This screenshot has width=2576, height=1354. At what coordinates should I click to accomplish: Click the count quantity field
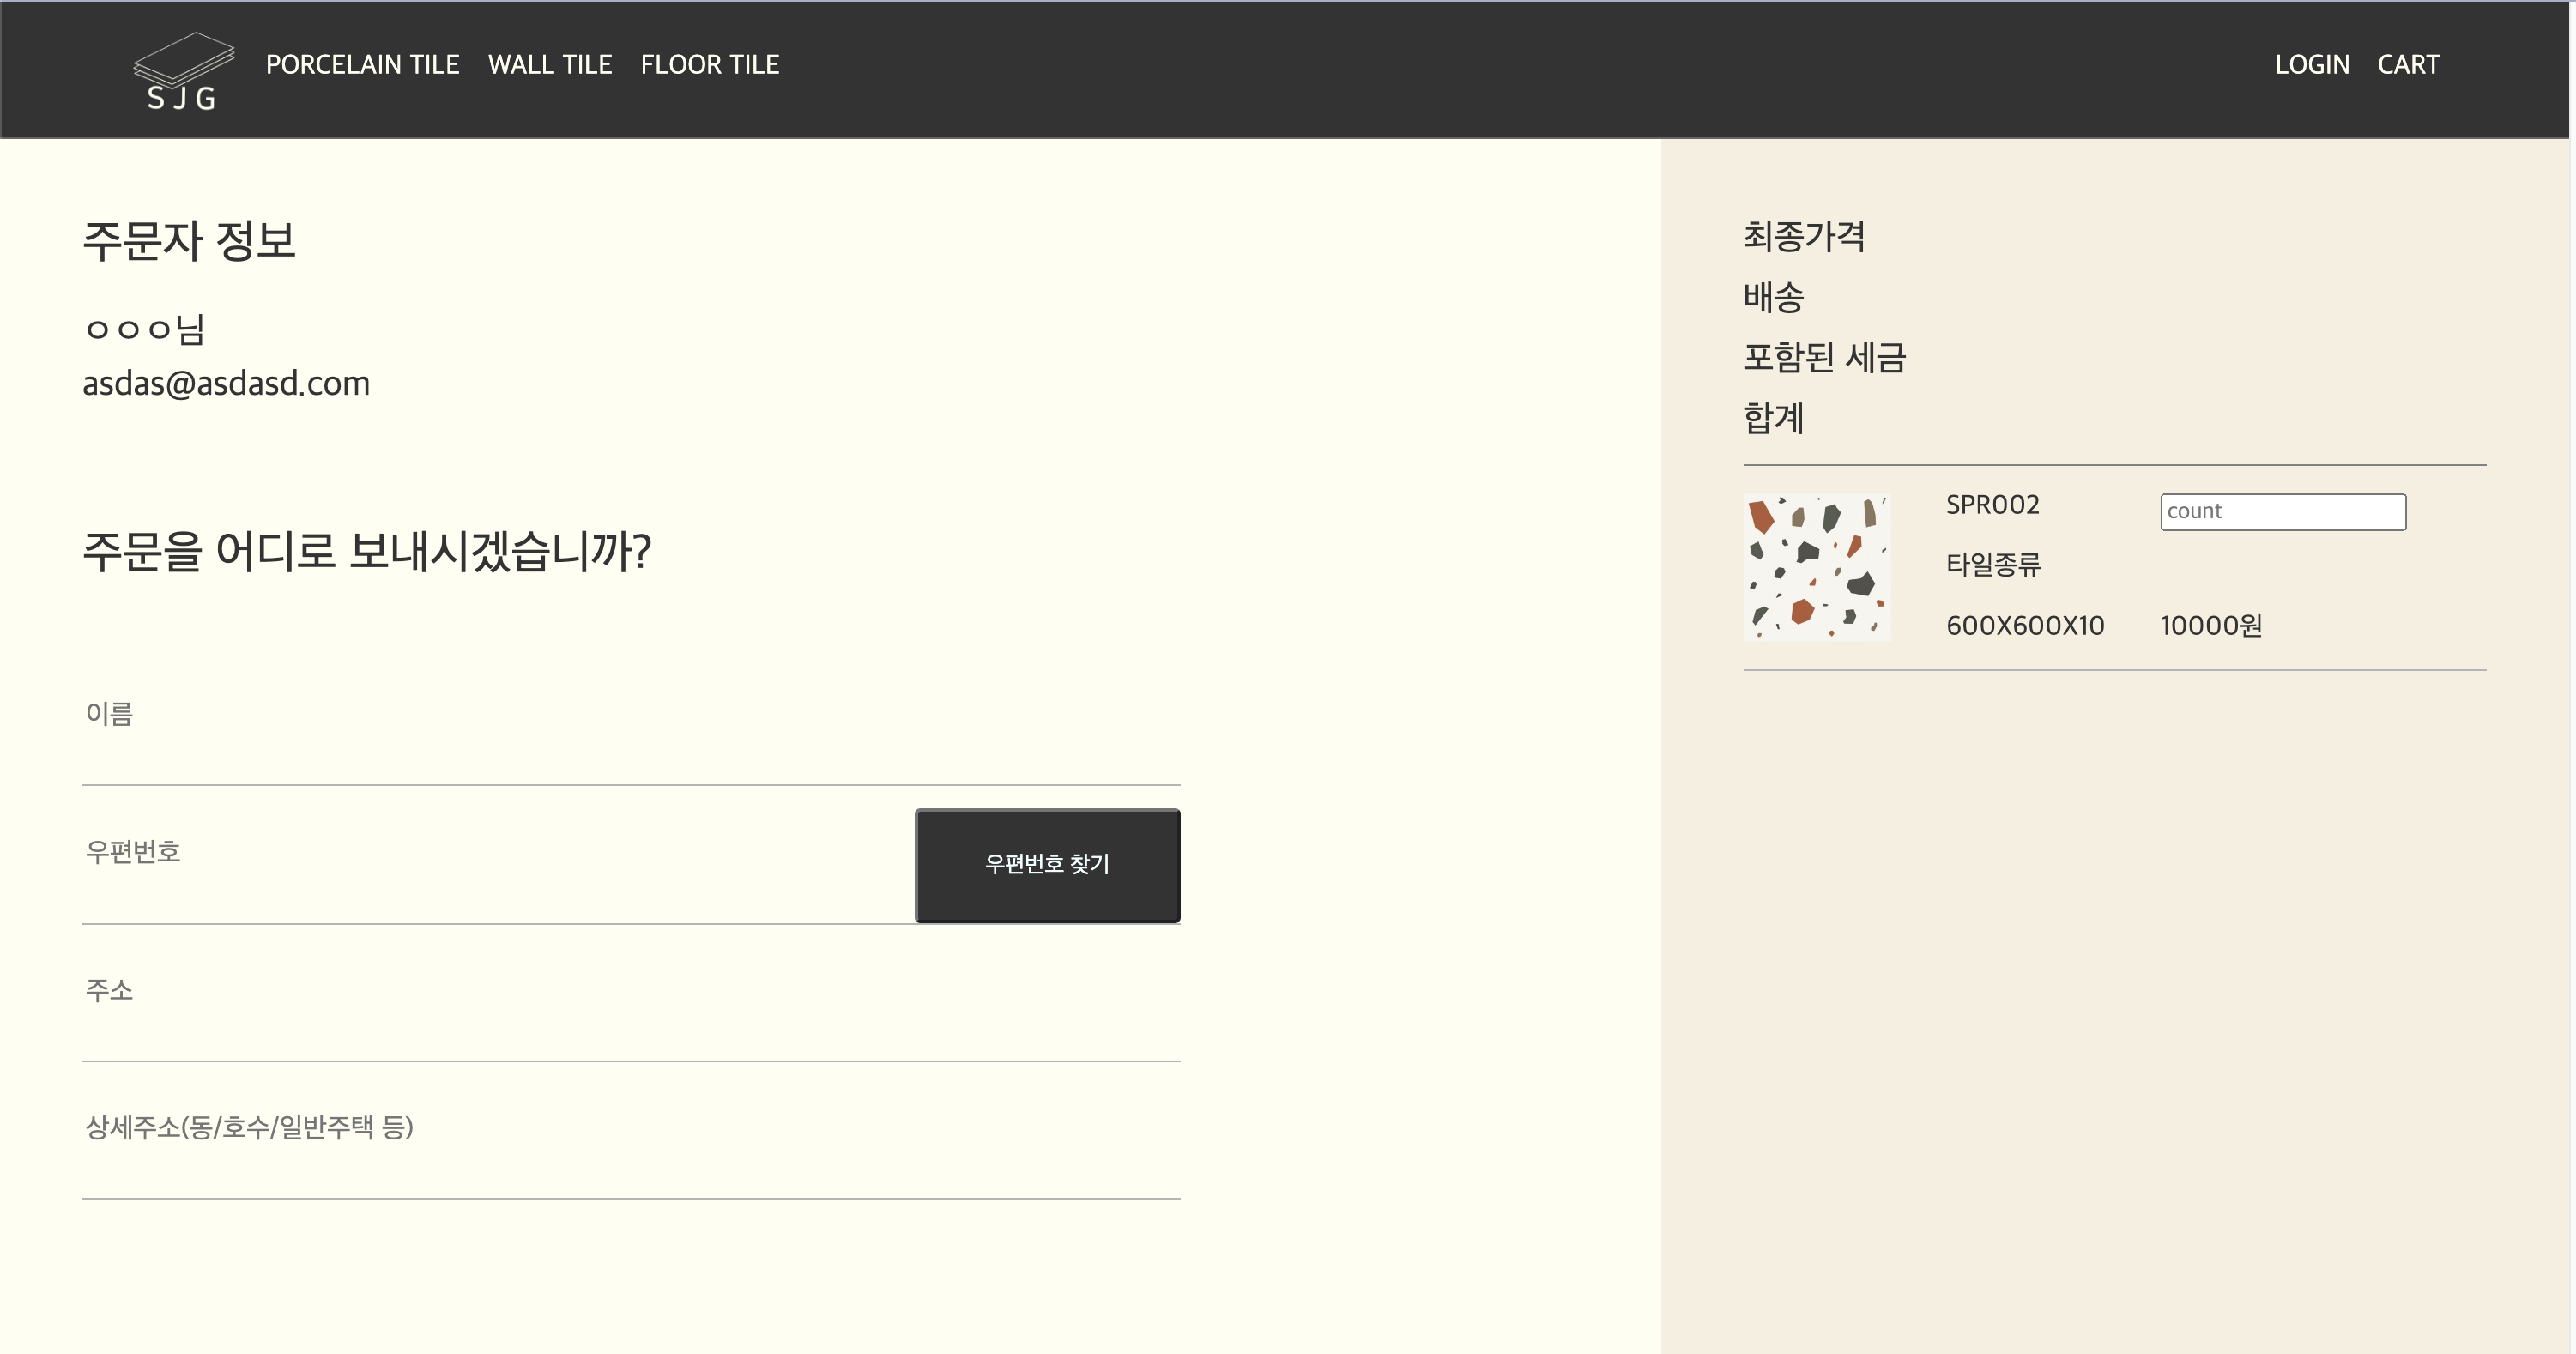click(x=2283, y=512)
